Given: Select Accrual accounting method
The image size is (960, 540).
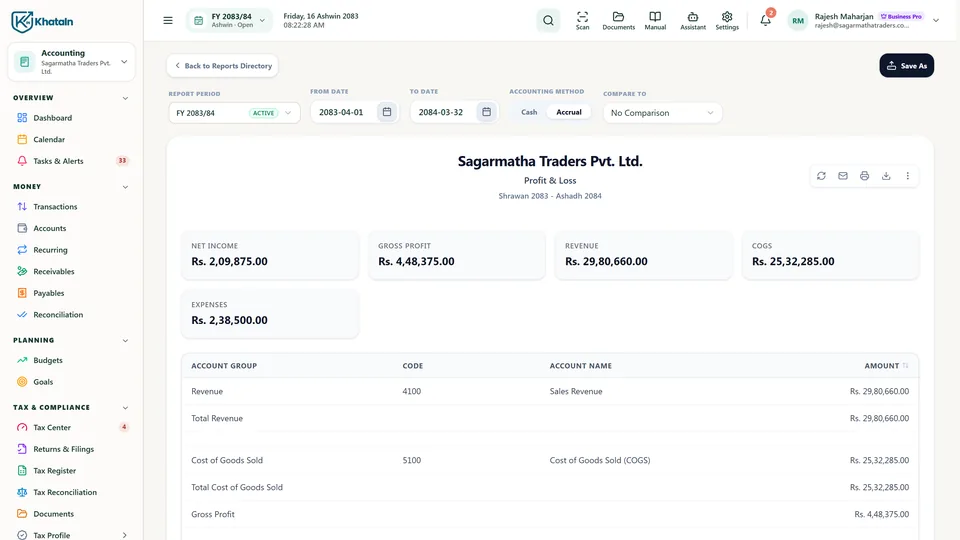Looking at the screenshot, I should [x=569, y=112].
